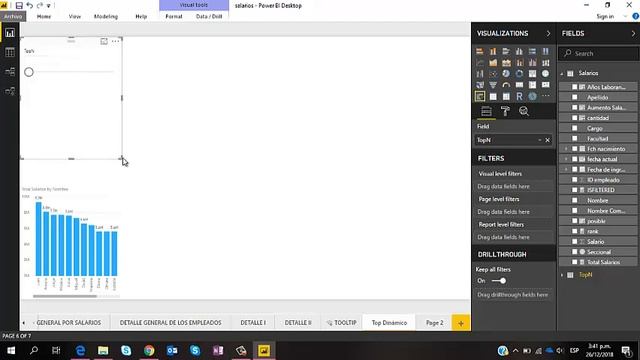Click the bar chart horizontal scrollbar
Image resolution: width=640 pixels, height=360 pixels.
tap(65, 296)
